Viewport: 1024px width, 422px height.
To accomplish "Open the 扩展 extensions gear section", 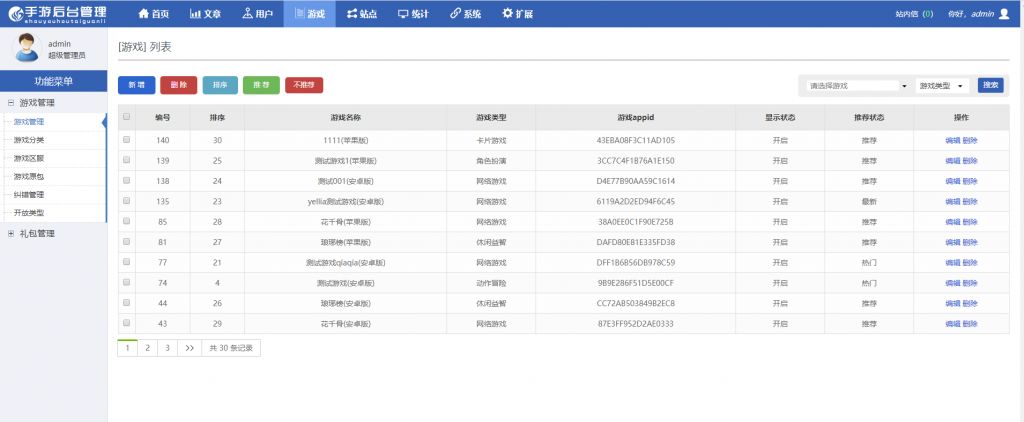I will (x=517, y=14).
